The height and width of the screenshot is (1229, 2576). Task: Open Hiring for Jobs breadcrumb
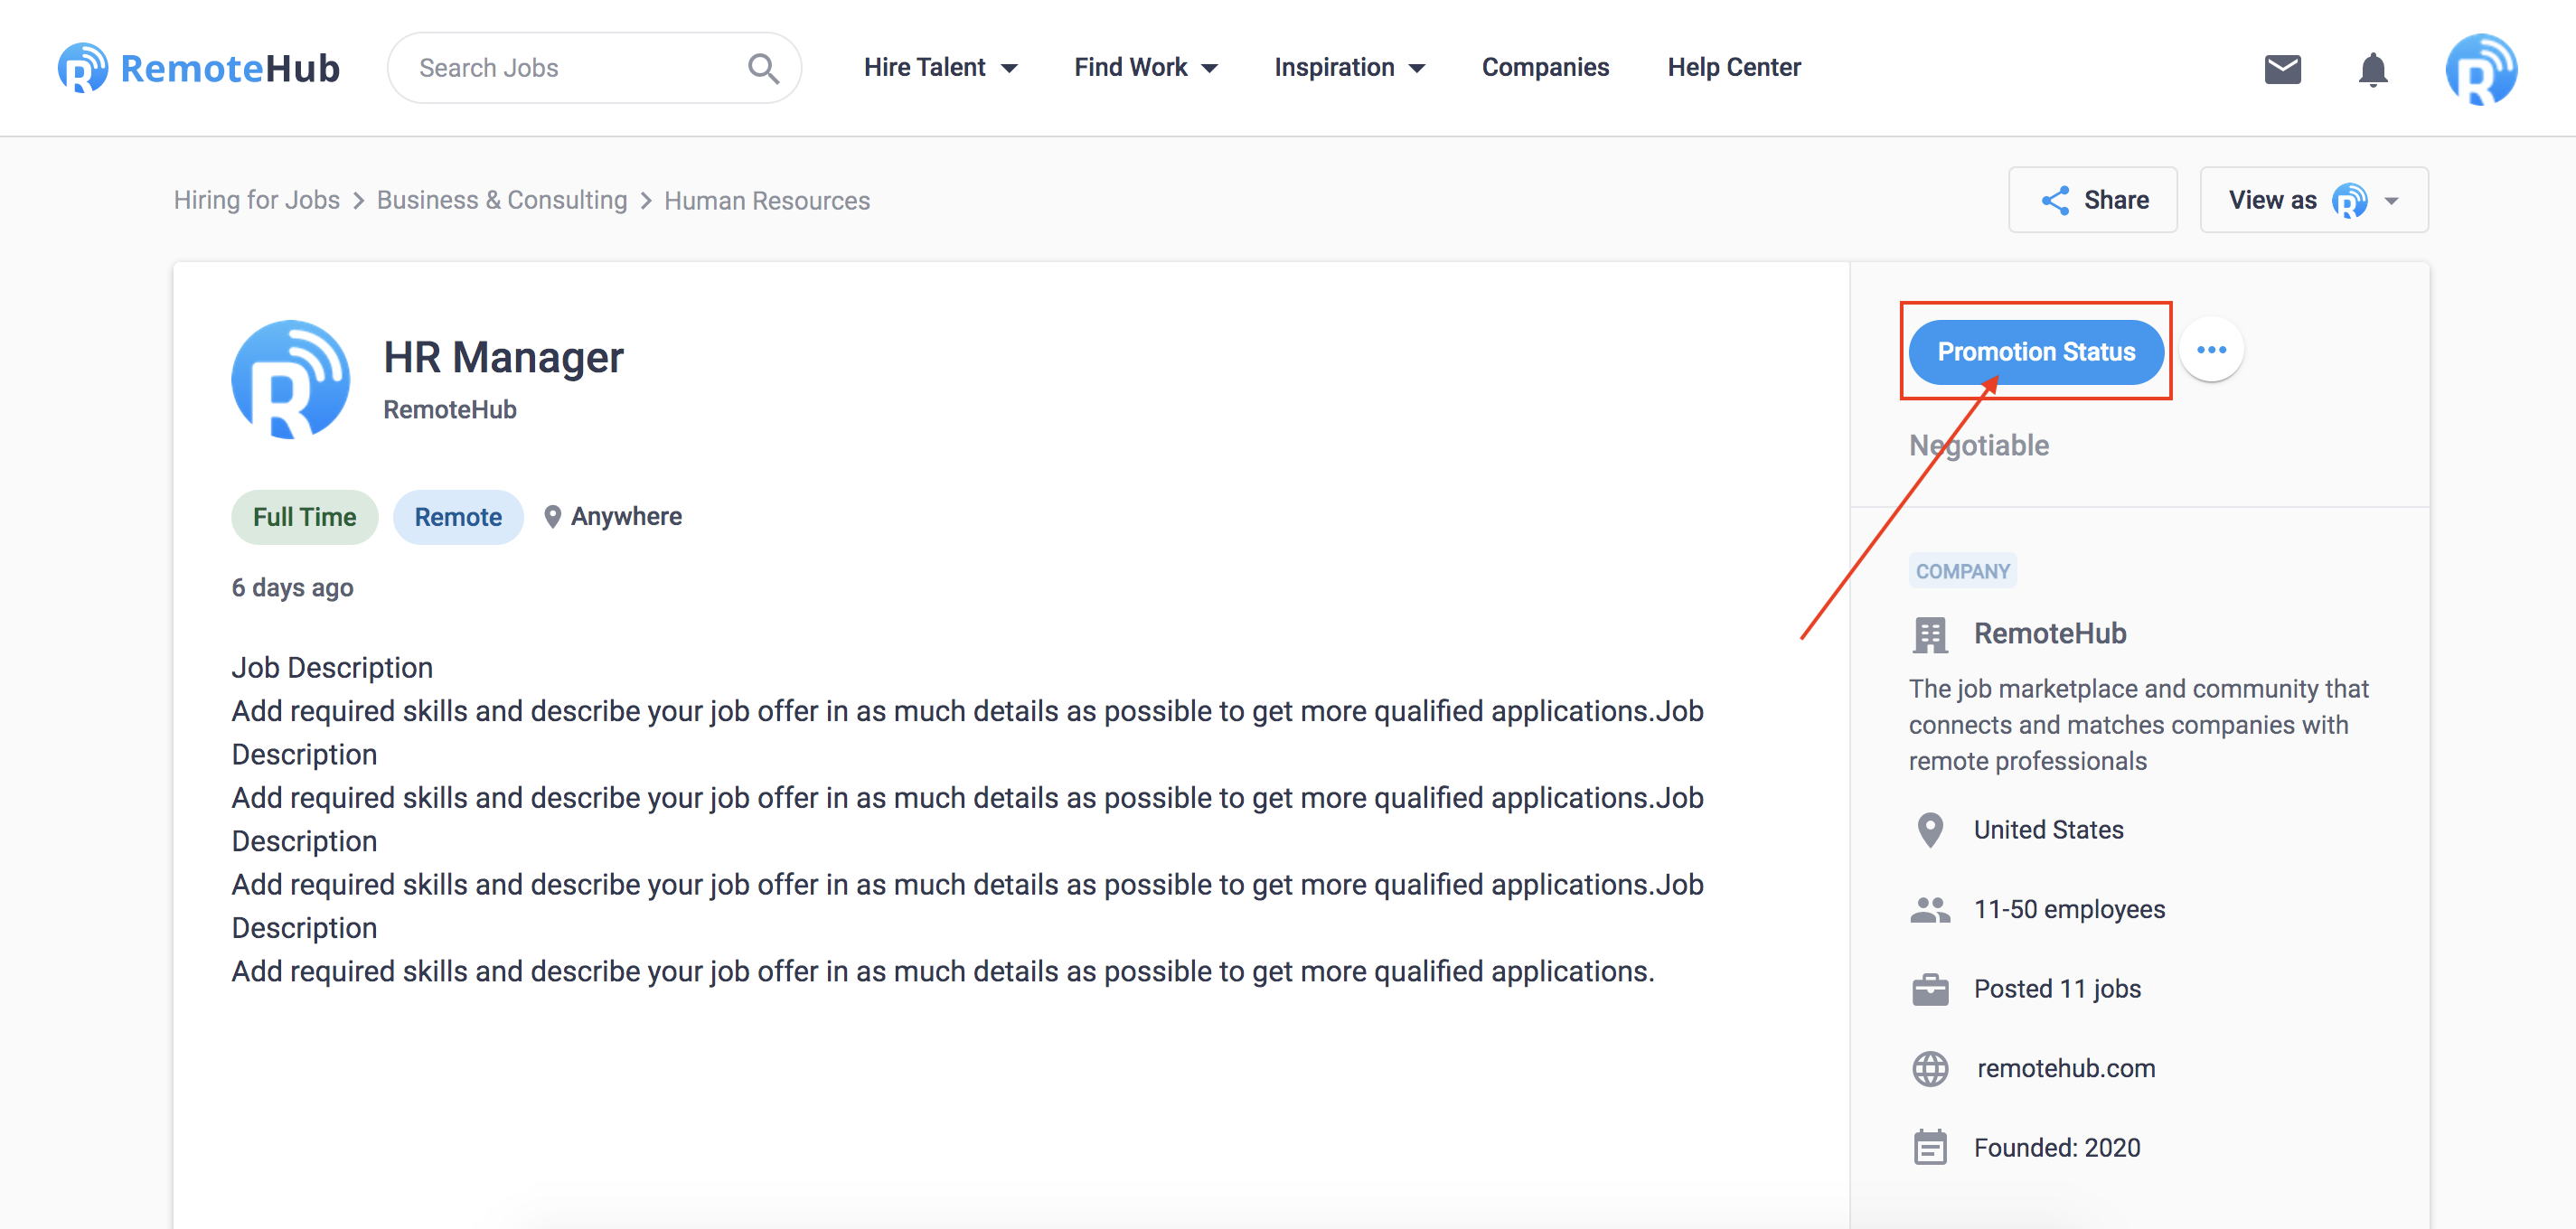point(256,201)
